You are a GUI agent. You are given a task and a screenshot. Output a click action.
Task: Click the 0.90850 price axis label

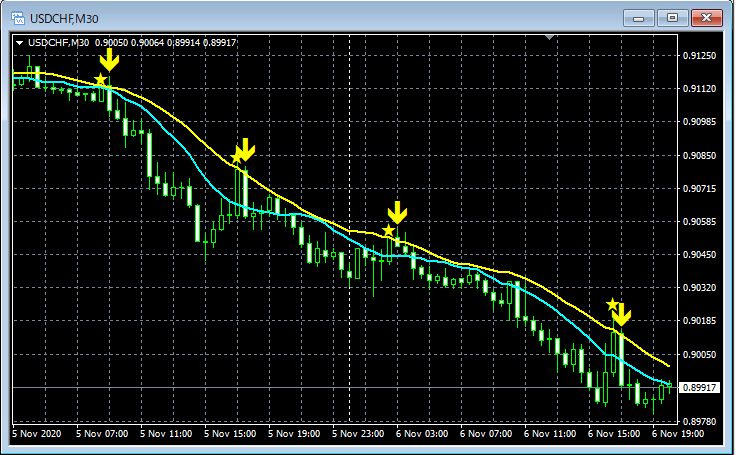[699, 155]
